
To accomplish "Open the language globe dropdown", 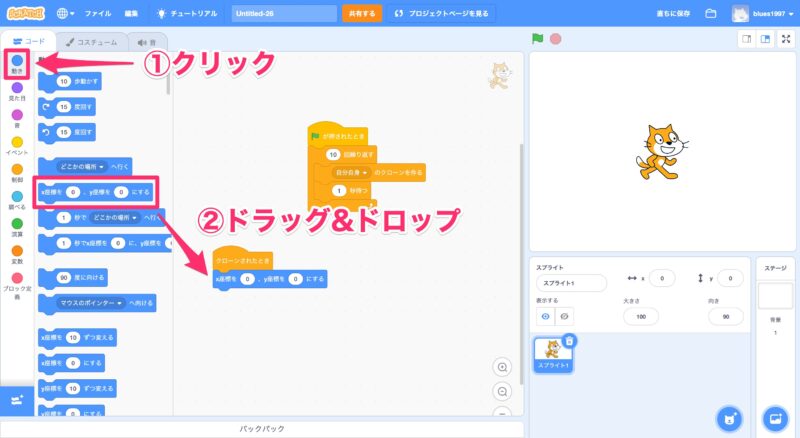I will pos(68,14).
